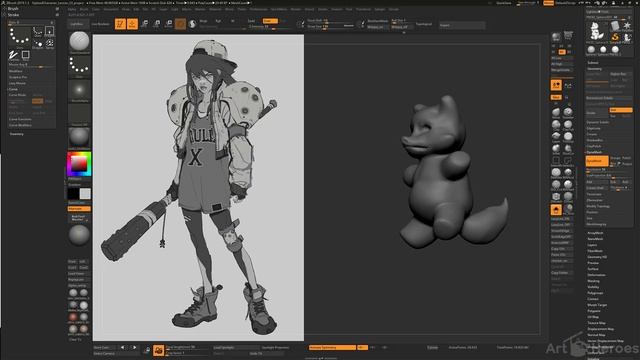Toggle the Rgb channel button

click(x=218, y=21)
